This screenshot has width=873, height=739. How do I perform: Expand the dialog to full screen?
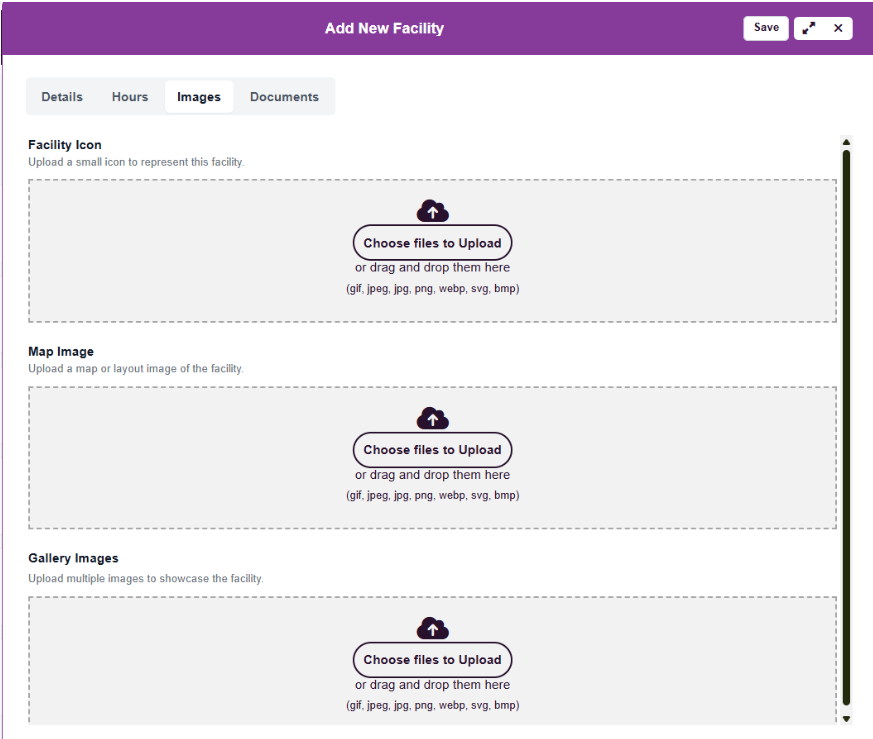tap(809, 28)
